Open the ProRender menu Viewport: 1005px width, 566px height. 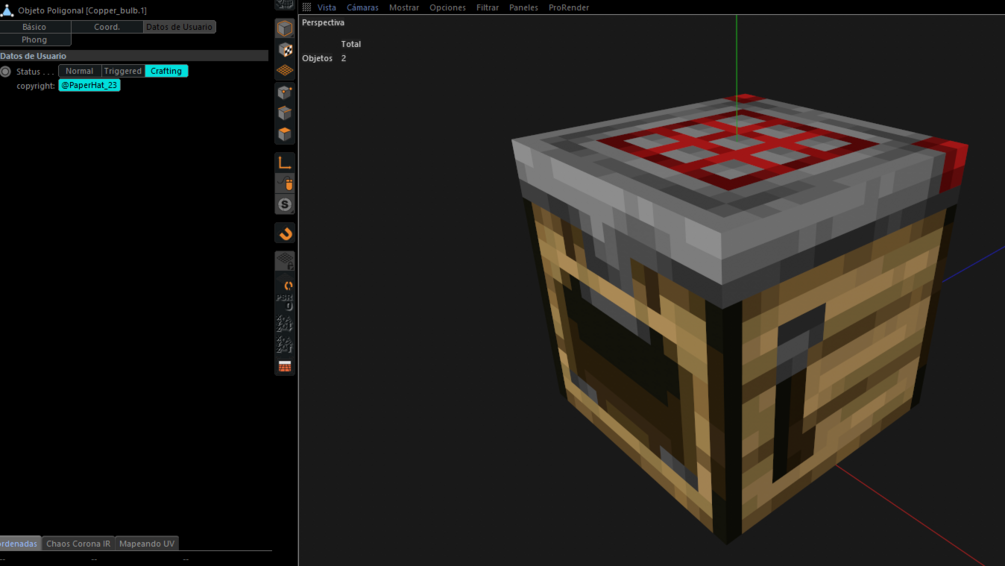click(569, 8)
